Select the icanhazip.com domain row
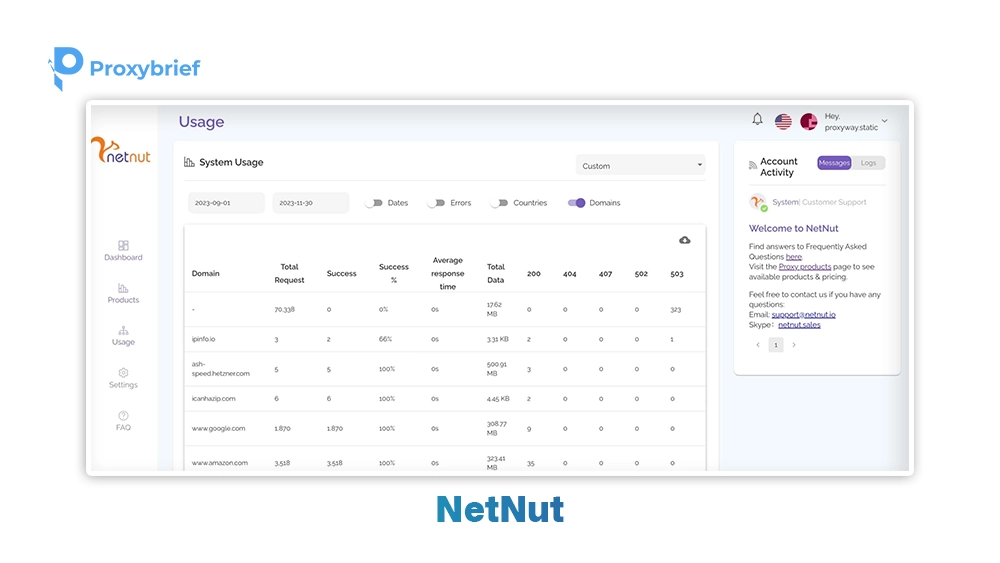 tap(445, 399)
